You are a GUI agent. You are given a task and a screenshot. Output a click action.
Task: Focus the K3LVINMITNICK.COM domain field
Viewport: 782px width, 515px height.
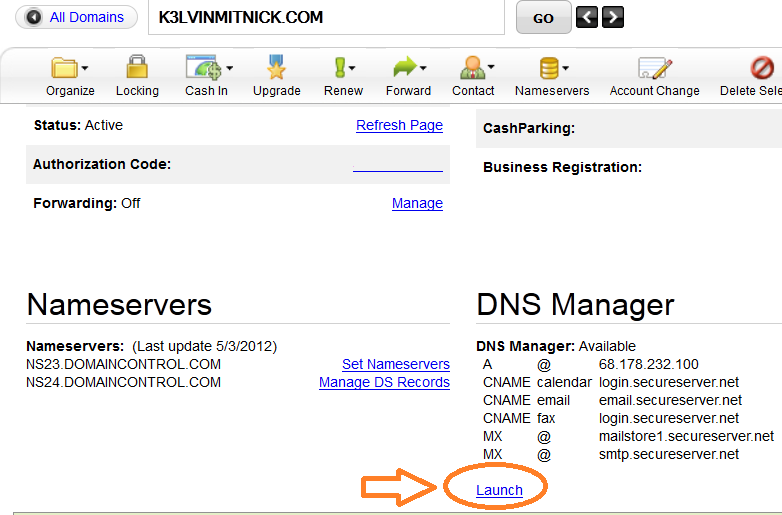point(326,17)
